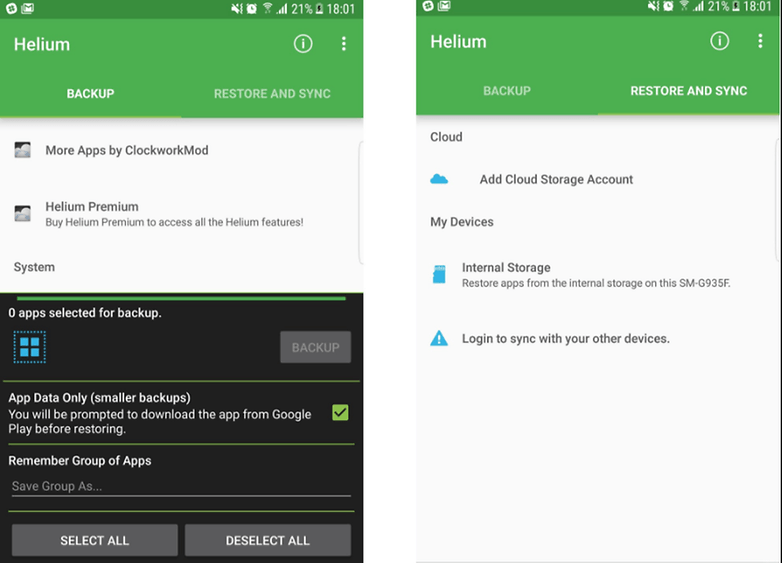This screenshot has height=563, width=782.
Task: Tap the info icon in left Helium screen
Action: (x=303, y=44)
